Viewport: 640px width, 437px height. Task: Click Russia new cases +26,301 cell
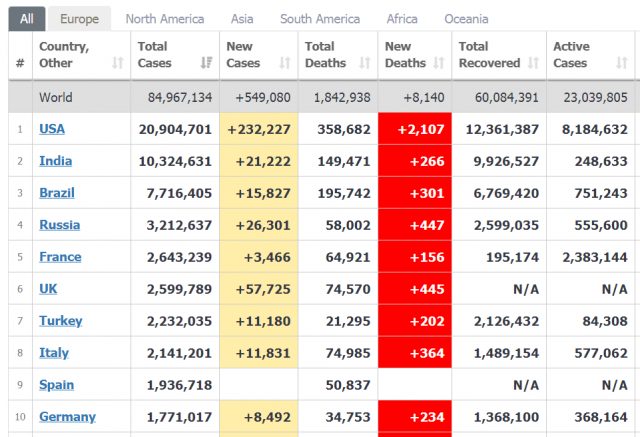pyautogui.click(x=259, y=225)
